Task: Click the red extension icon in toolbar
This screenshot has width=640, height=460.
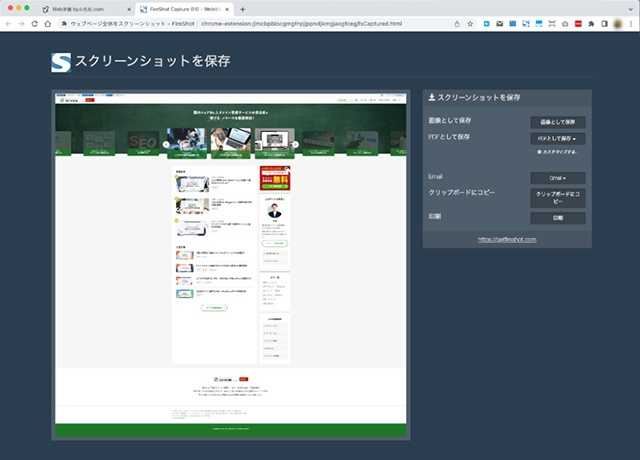Action: (x=578, y=24)
